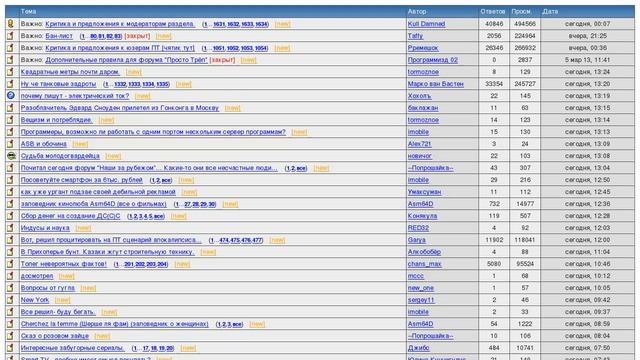Go to page 1335 of 'Ну че танковые задроты'
The image size is (640, 360).
[x=162, y=84]
